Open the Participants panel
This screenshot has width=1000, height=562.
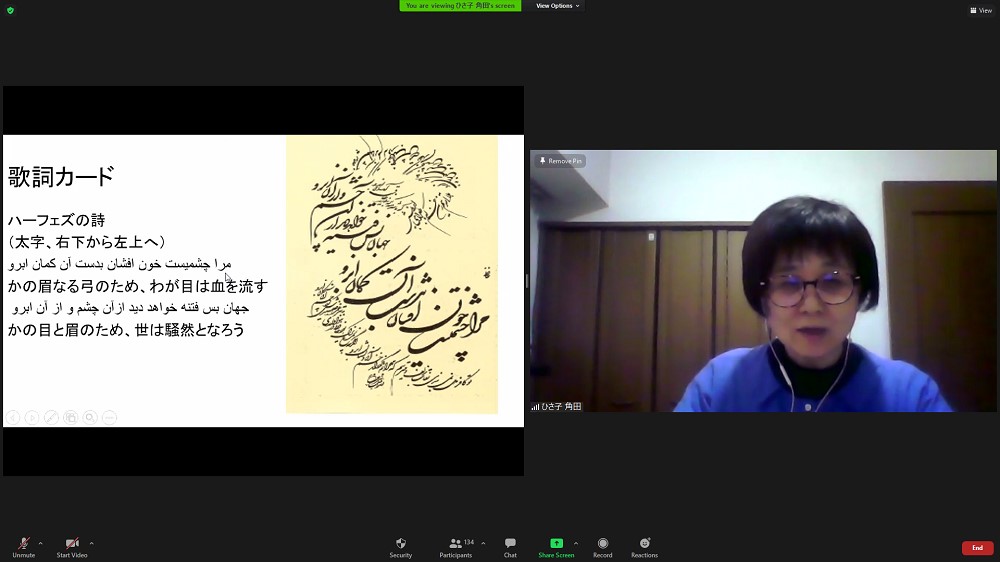click(x=455, y=546)
